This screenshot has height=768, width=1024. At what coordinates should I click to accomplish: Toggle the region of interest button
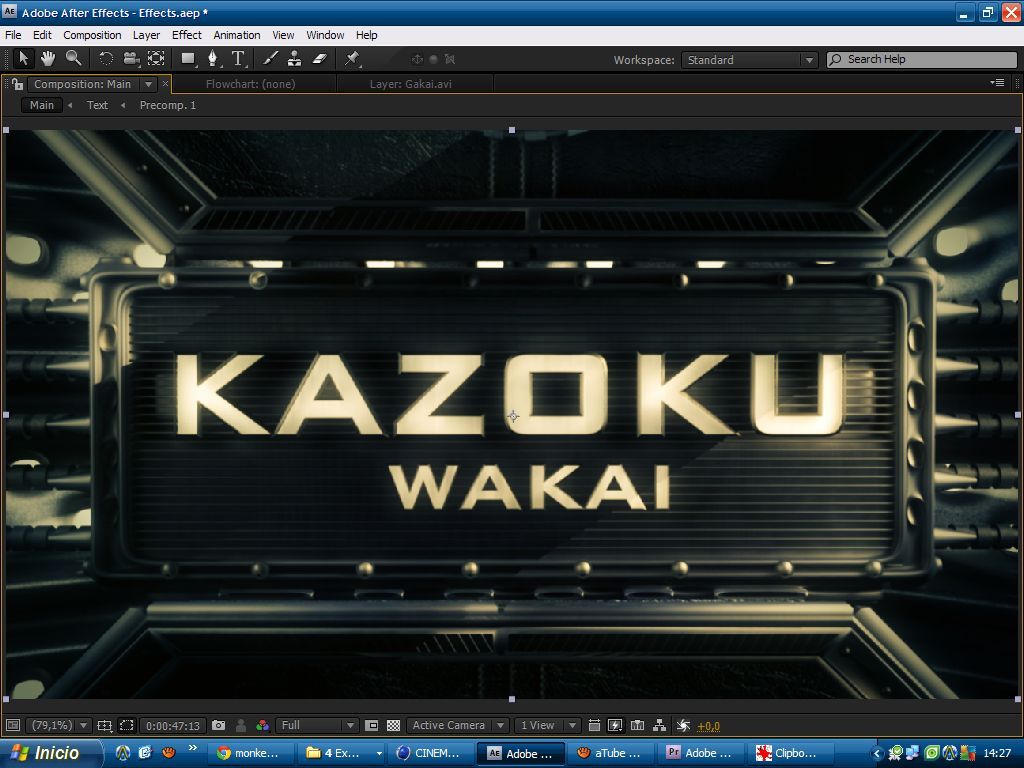372,726
